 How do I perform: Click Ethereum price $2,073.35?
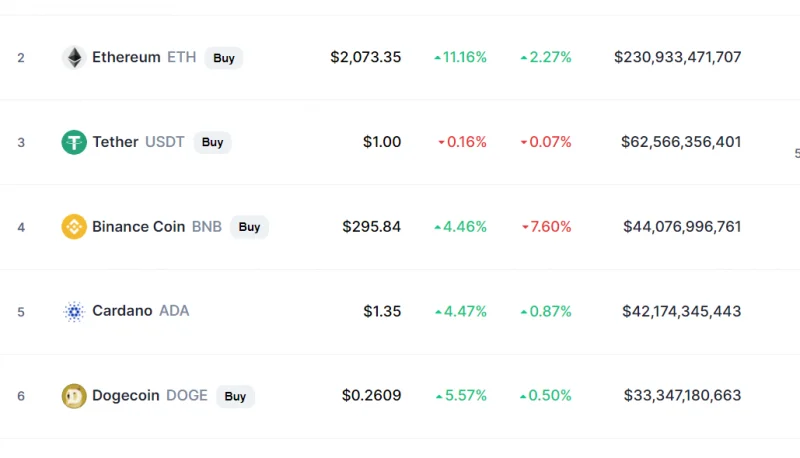point(366,57)
